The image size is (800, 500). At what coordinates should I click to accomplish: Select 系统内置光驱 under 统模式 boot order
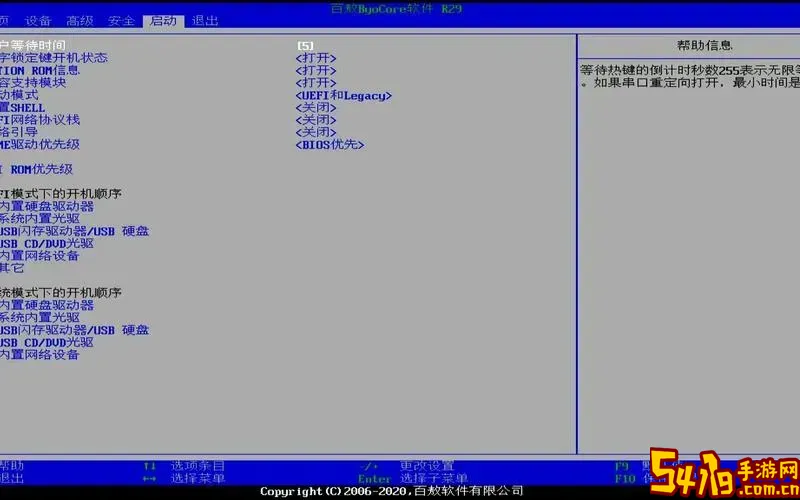coord(40,317)
